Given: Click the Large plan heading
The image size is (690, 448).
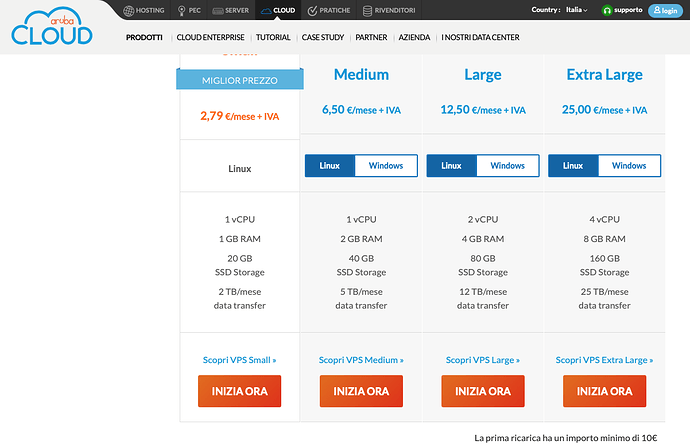Looking at the screenshot, I should 483,75.
